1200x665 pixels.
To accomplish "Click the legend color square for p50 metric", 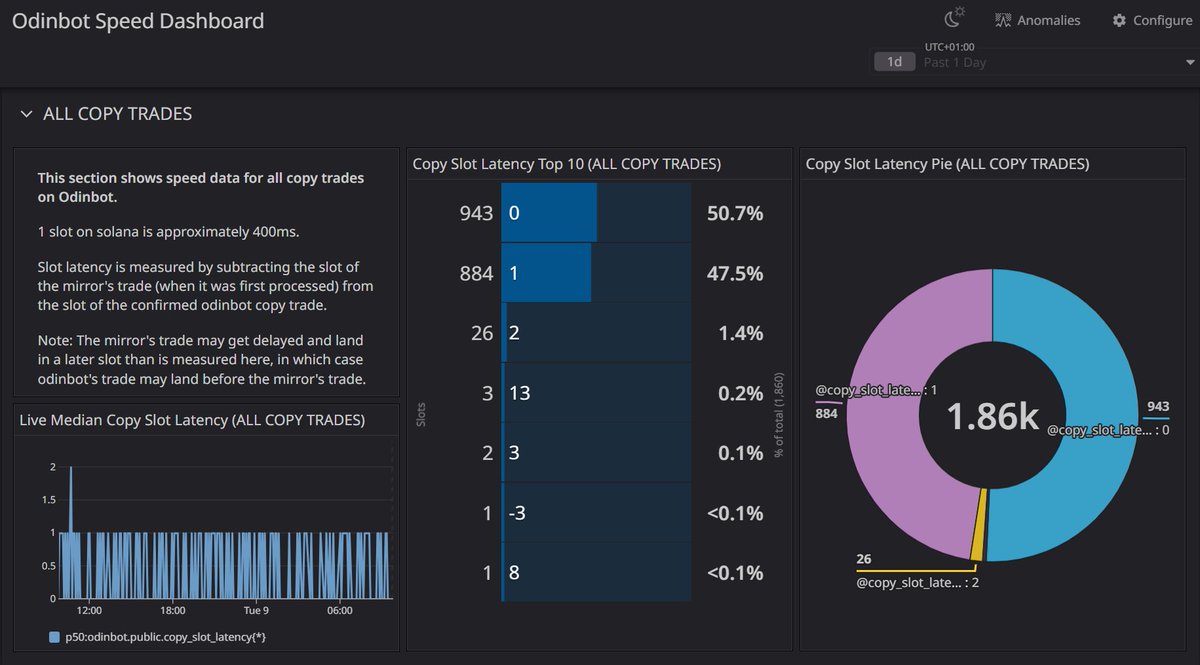I will tap(54, 636).
